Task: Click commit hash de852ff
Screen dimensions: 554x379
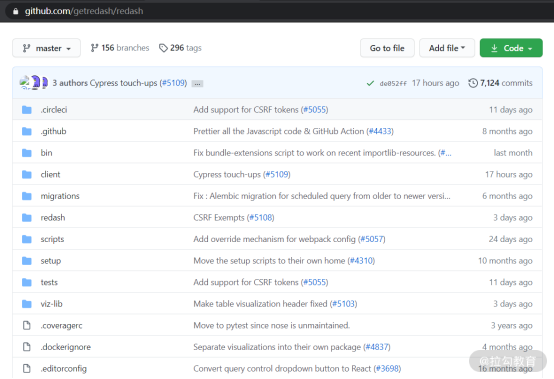Action: (393, 83)
